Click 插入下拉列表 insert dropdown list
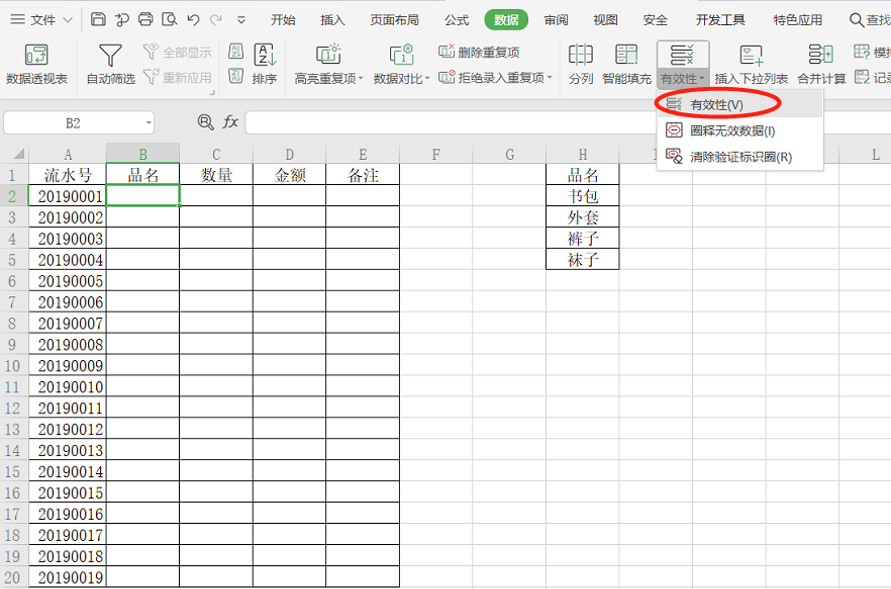891x589 pixels. [751, 64]
